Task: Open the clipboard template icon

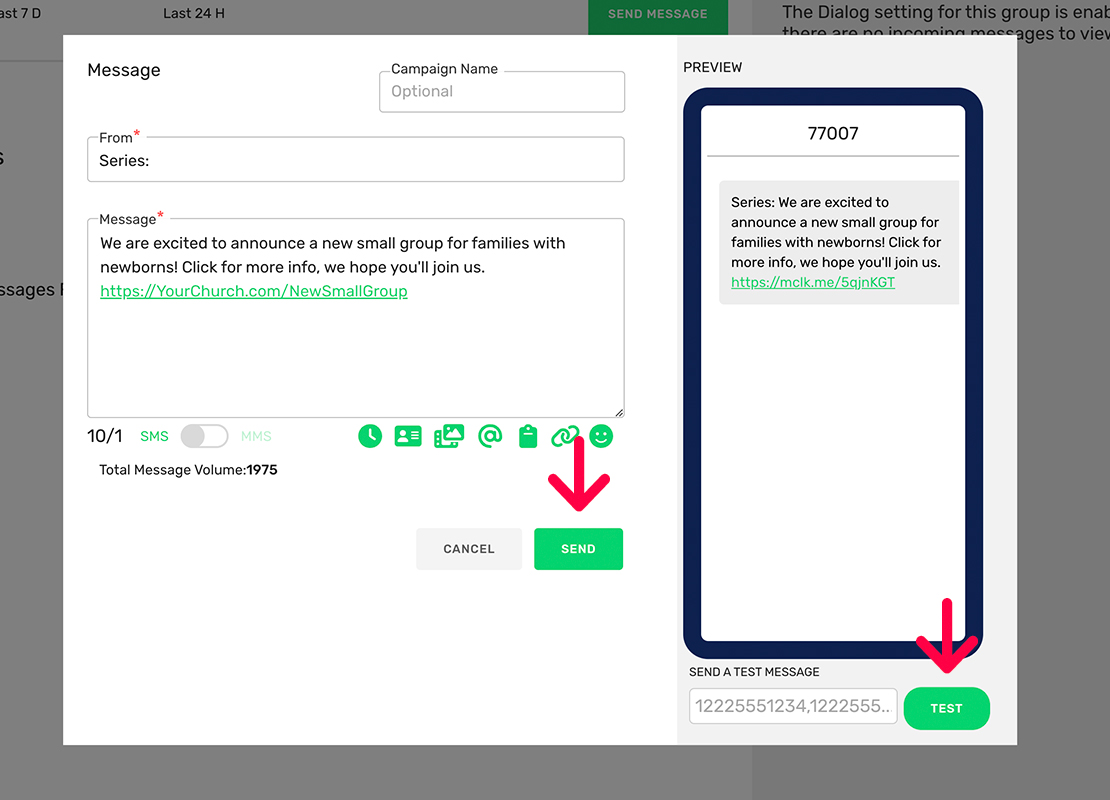Action: pyautogui.click(x=528, y=436)
